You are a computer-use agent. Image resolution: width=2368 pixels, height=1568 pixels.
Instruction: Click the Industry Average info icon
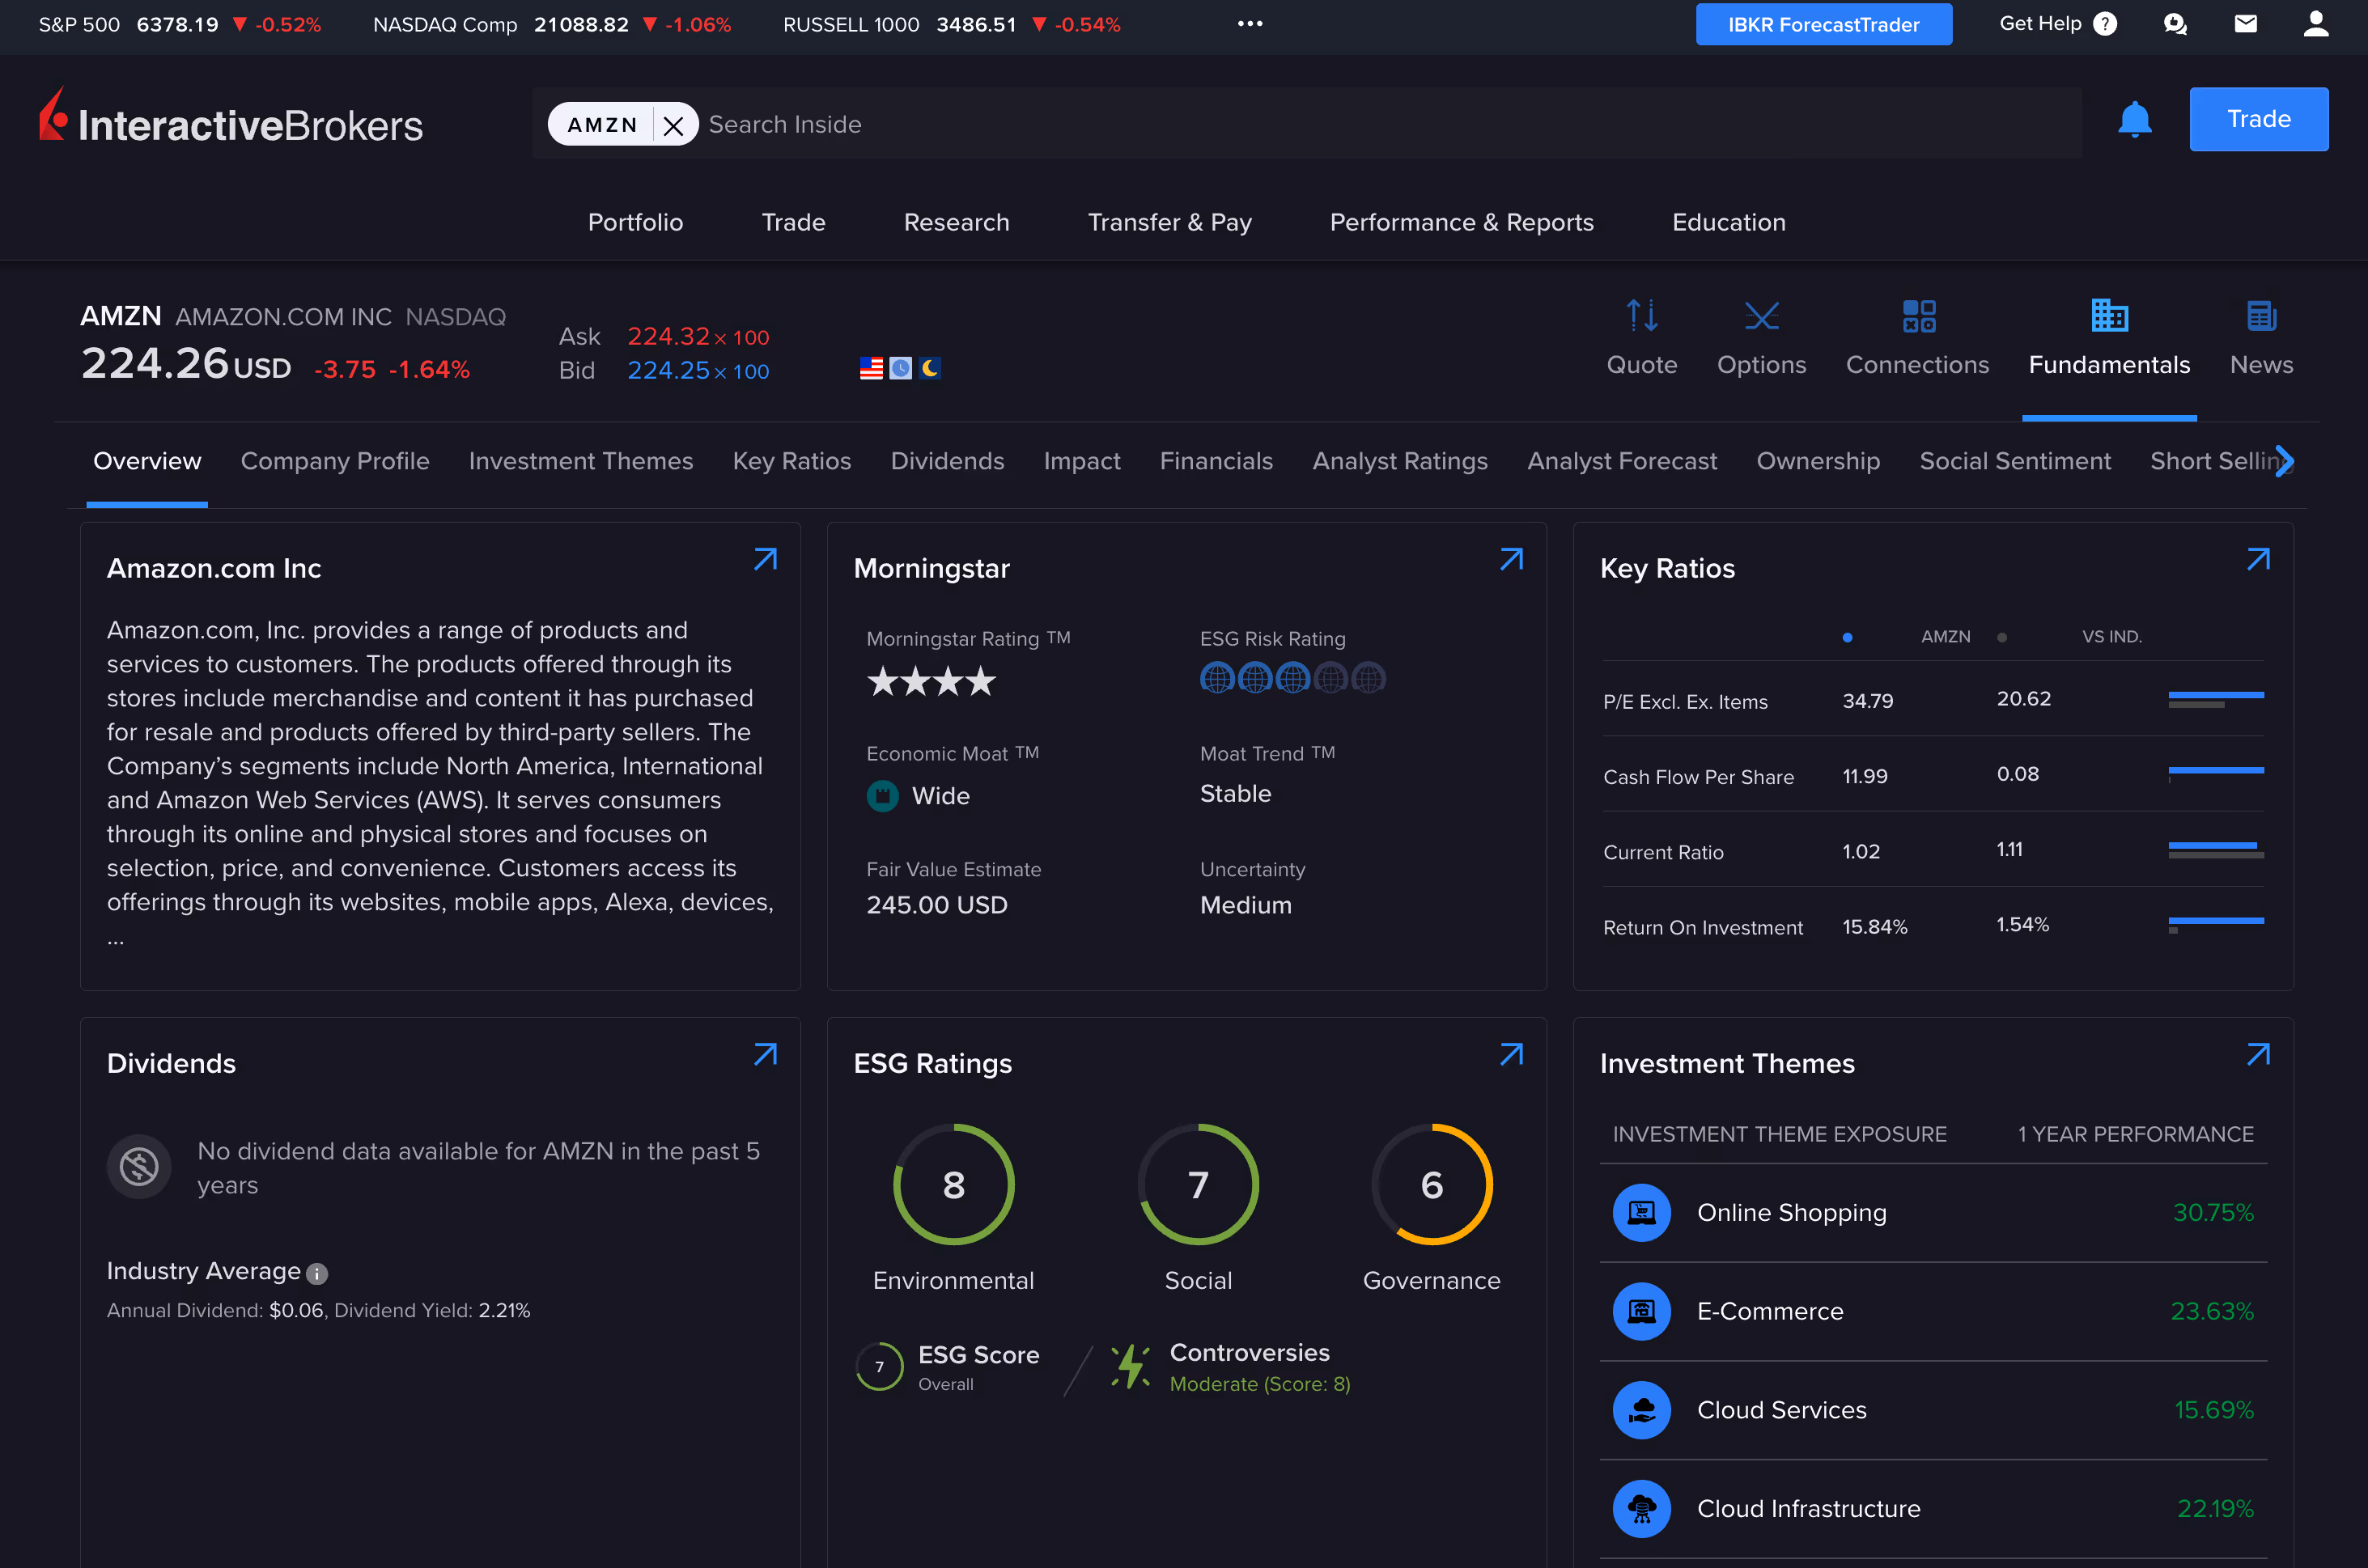coord(317,1273)
